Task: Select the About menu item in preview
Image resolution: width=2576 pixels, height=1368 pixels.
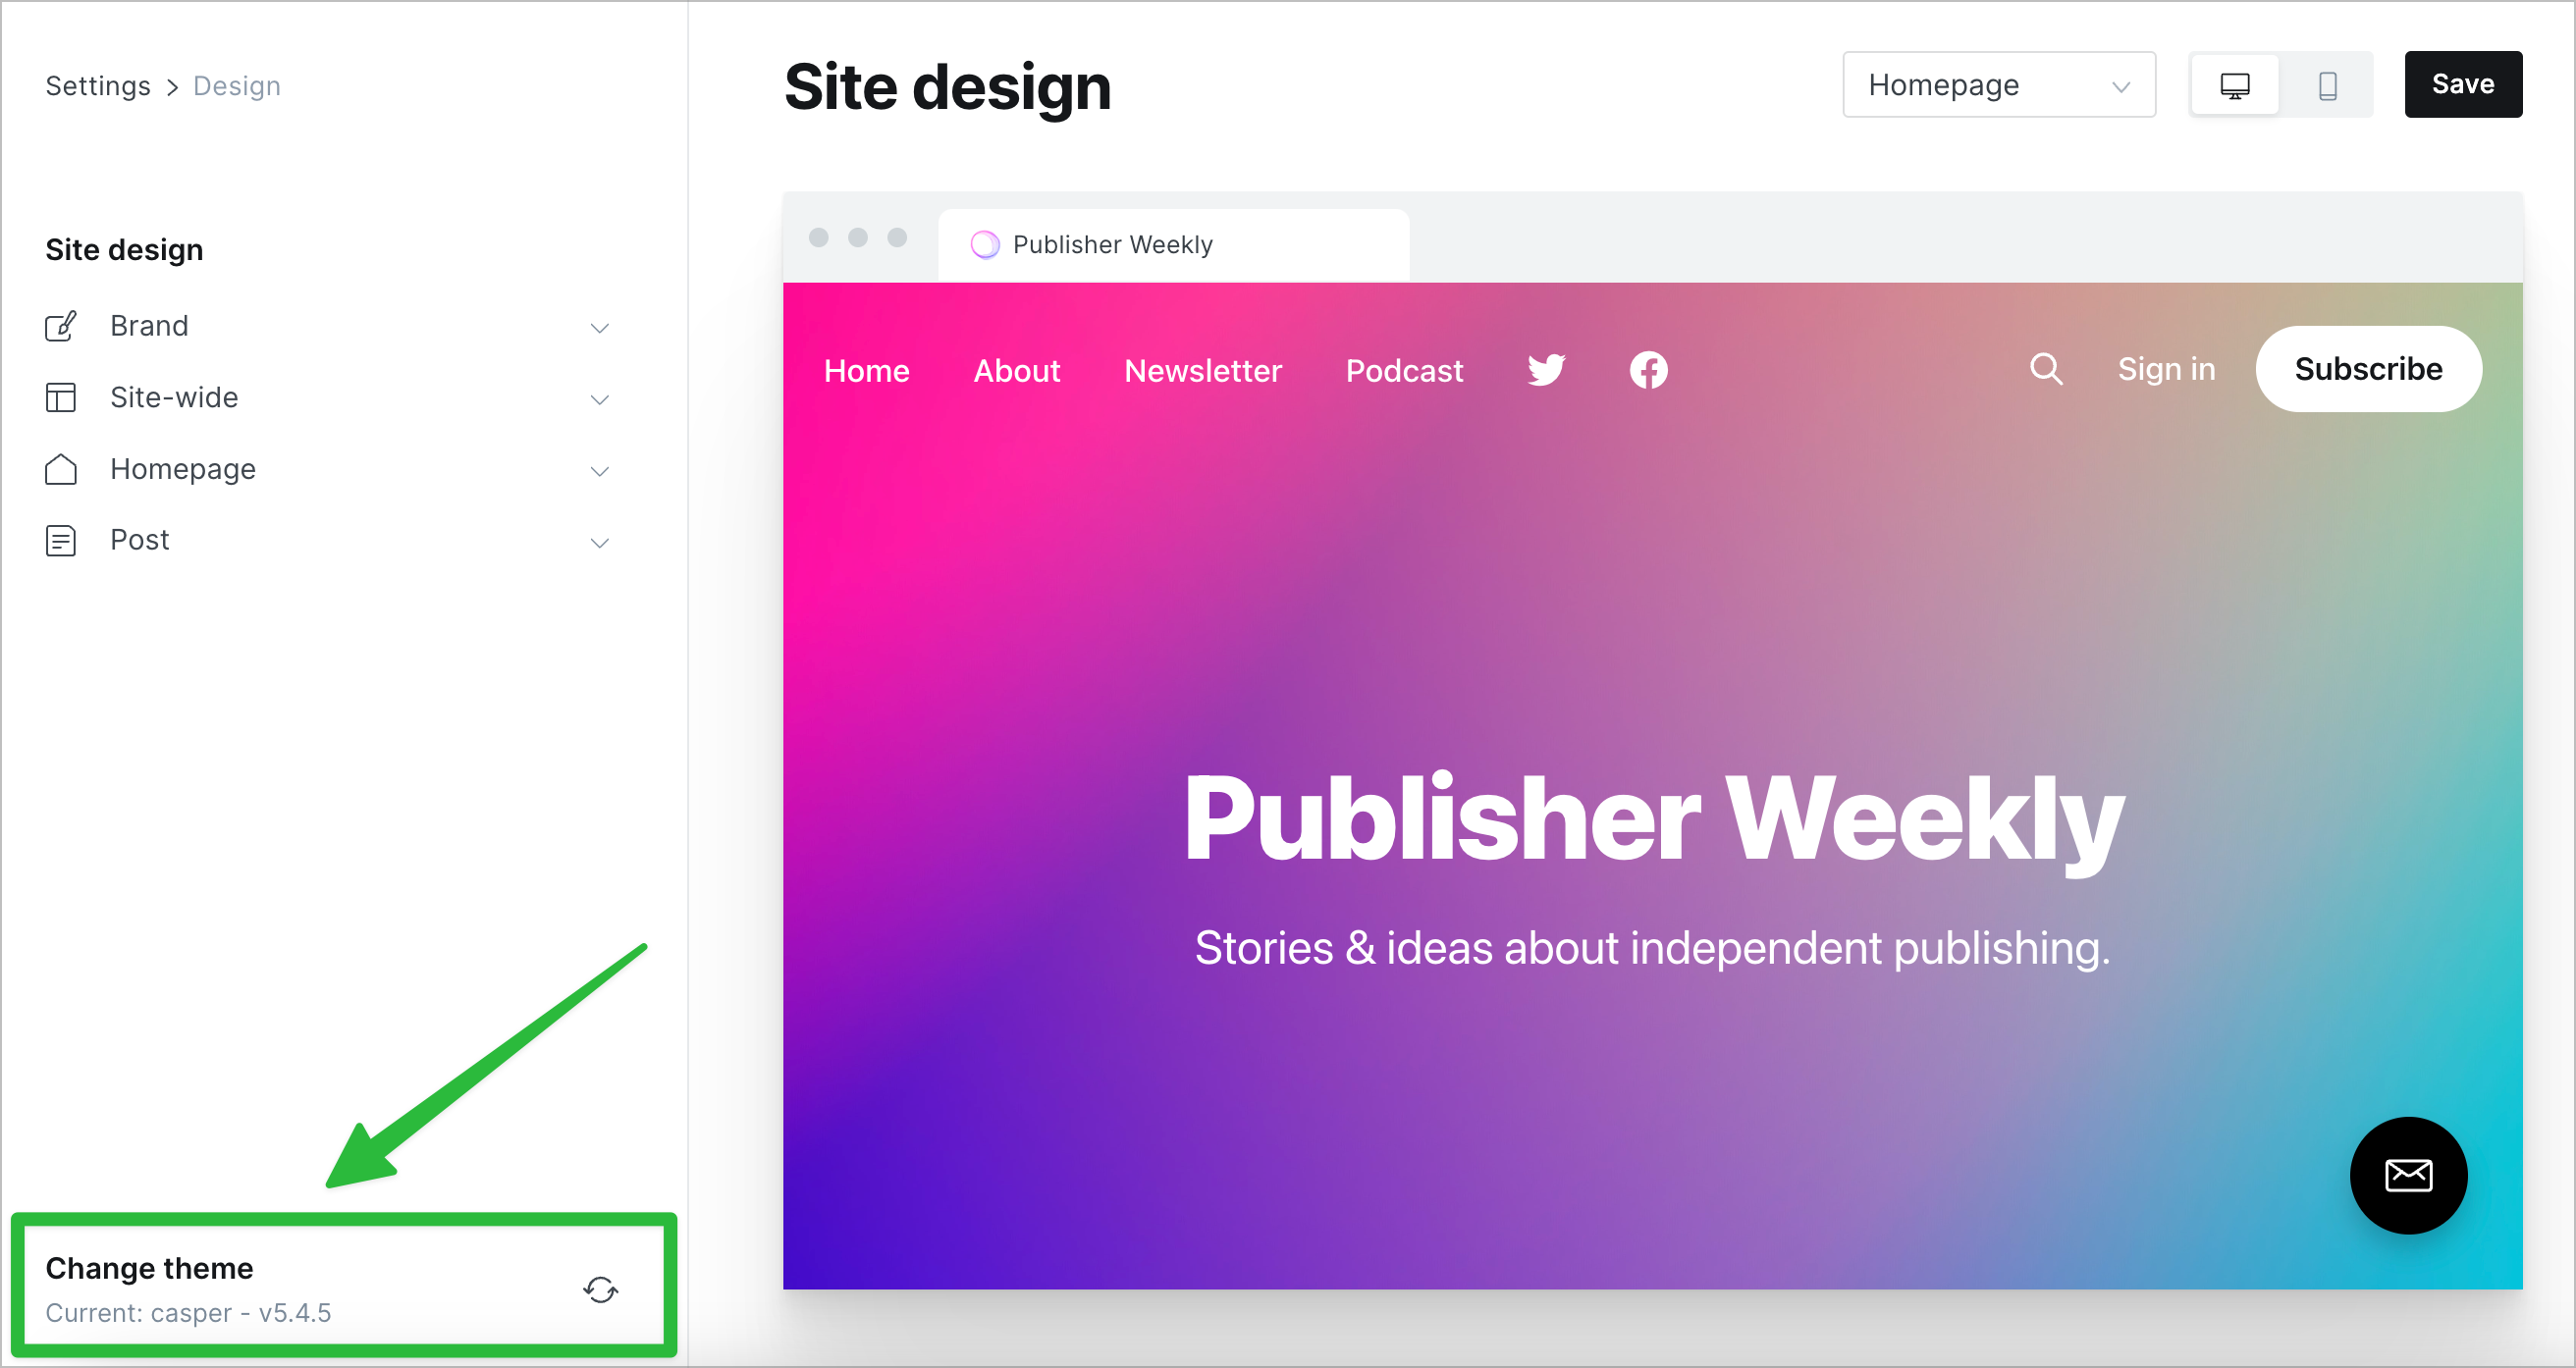Action: click(x=1017, y=370)
